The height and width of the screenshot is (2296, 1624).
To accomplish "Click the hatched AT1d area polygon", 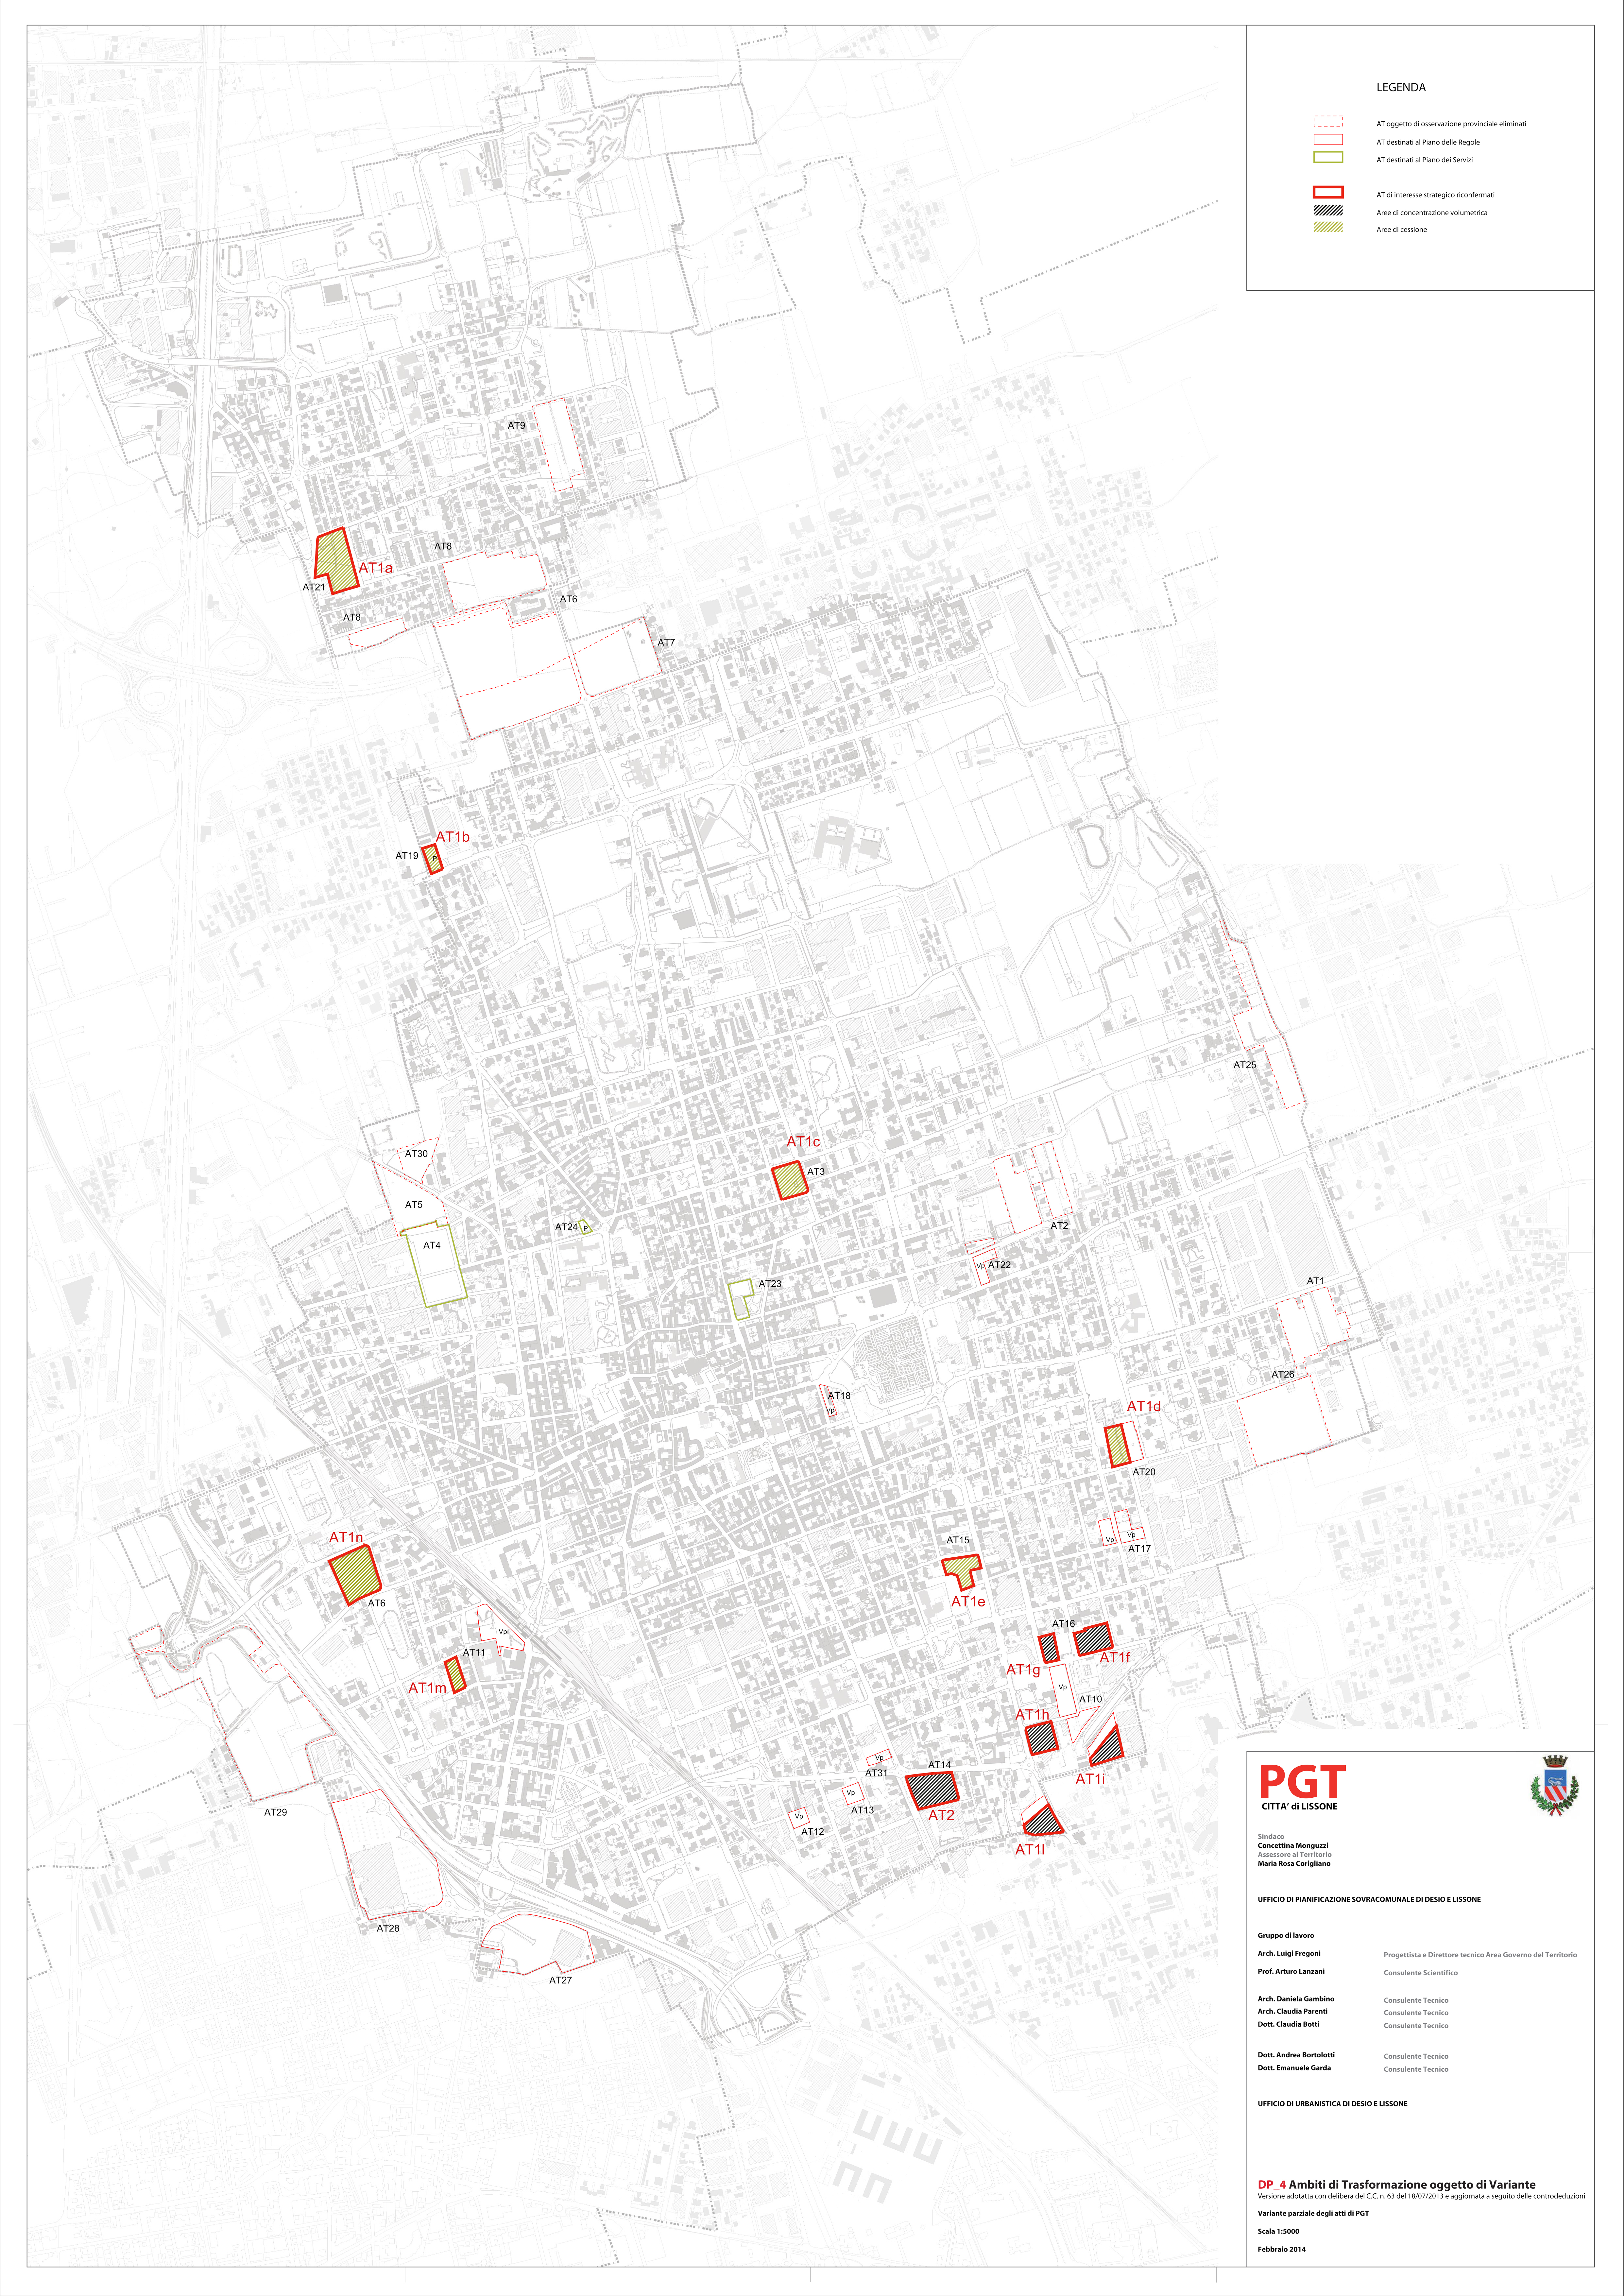I will (x=1118, y=1446).
